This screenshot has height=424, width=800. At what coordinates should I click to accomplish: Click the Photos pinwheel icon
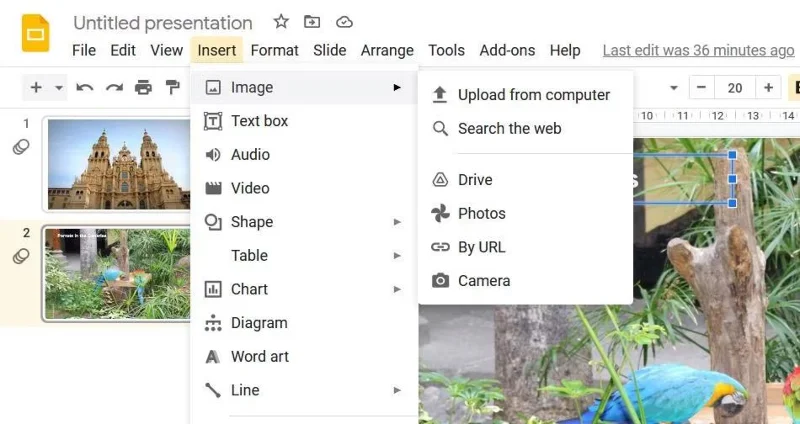point(440,213)
